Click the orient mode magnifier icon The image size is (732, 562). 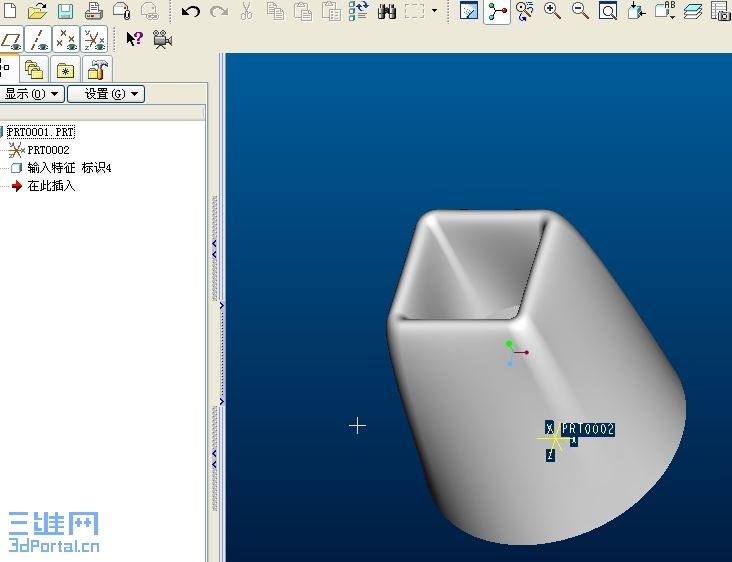tap(525, 11)
